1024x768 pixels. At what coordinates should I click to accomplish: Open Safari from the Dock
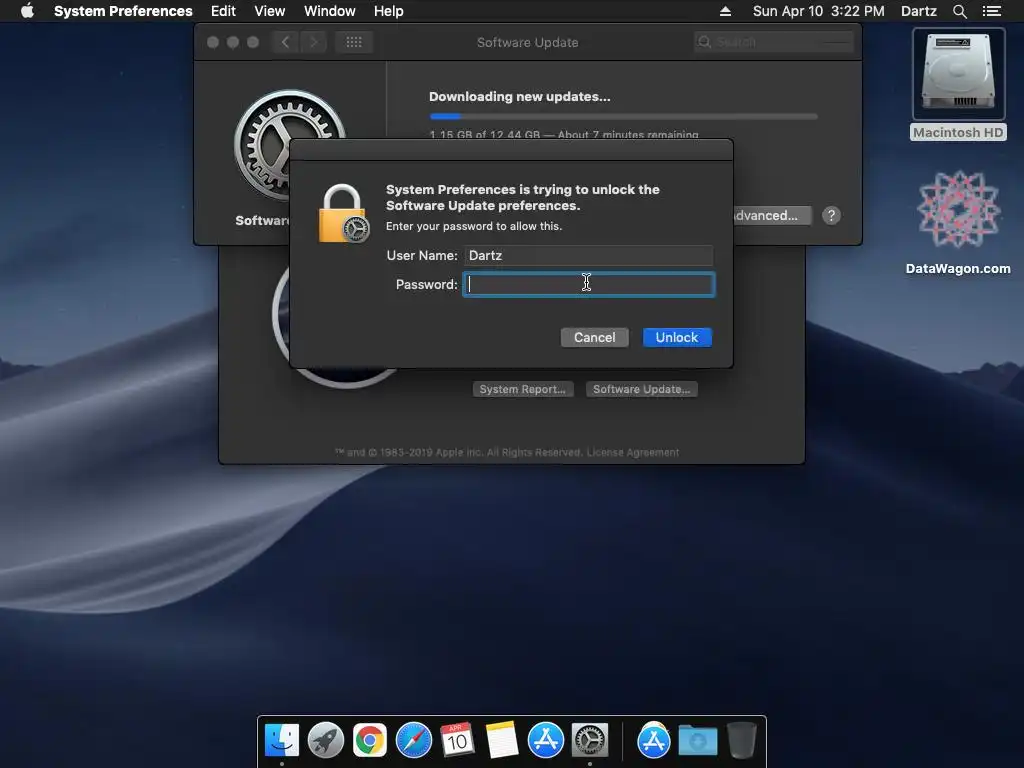[x=414, y=741]
